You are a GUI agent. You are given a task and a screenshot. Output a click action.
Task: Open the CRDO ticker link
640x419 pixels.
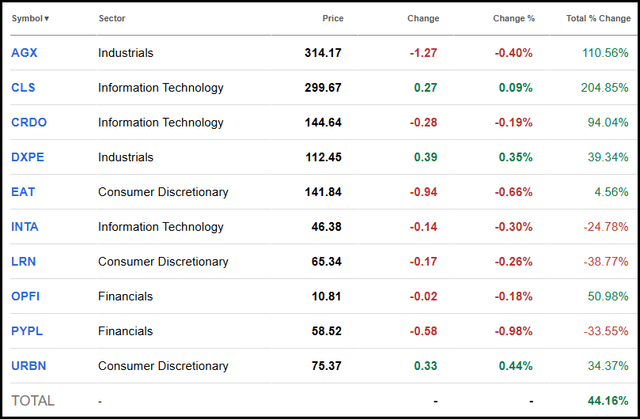(x=28, y=123)
